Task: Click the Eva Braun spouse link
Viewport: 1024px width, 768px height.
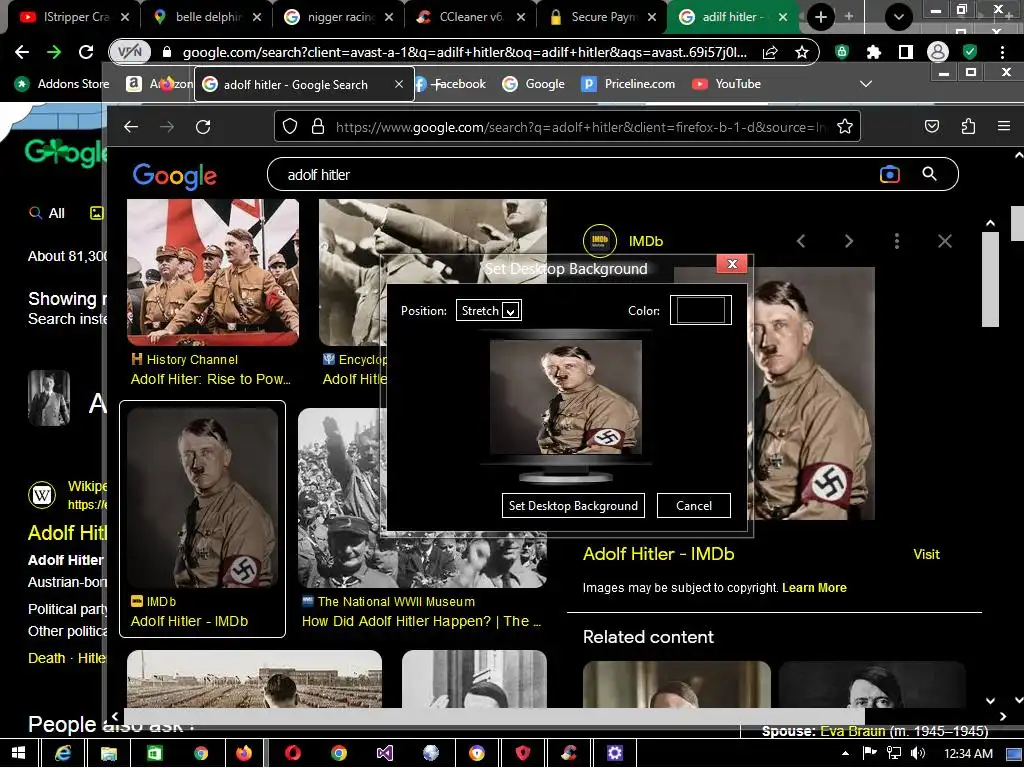Action: [x=852, y=731]
